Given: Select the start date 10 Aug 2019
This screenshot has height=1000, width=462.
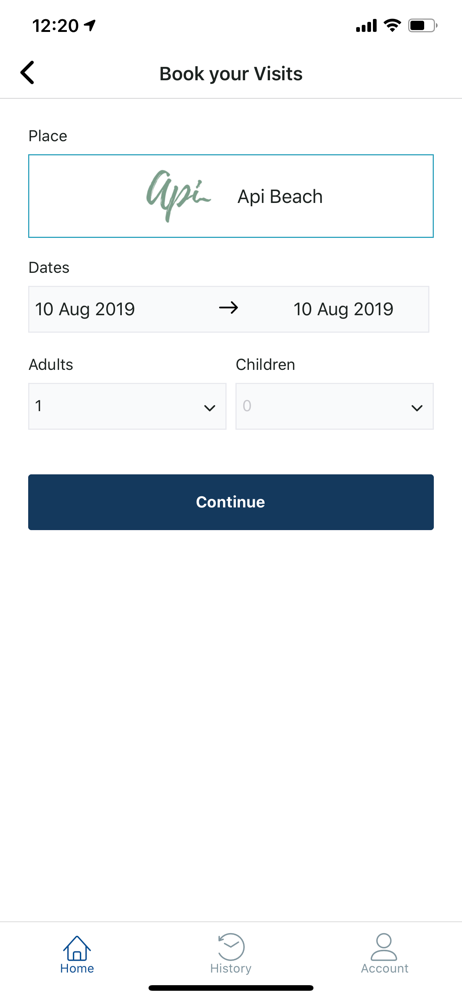Looking at the screenshot, I should coord(85,309).
